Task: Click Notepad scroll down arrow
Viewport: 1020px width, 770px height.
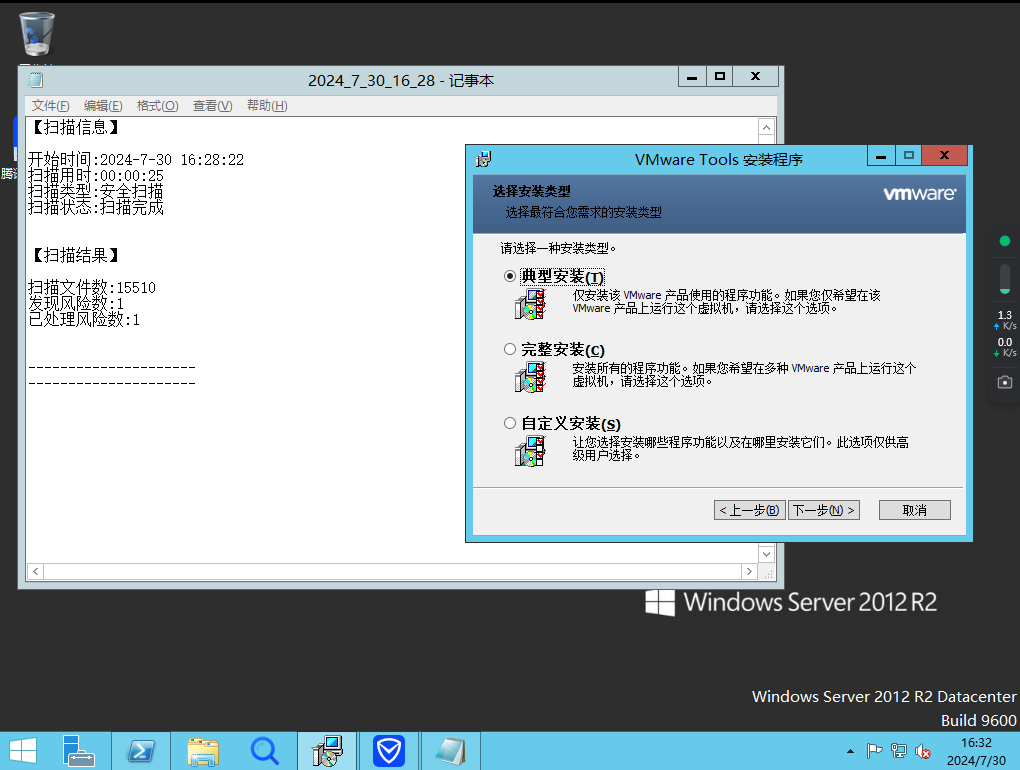Action: pyautogui.click(x=766, y=554)
